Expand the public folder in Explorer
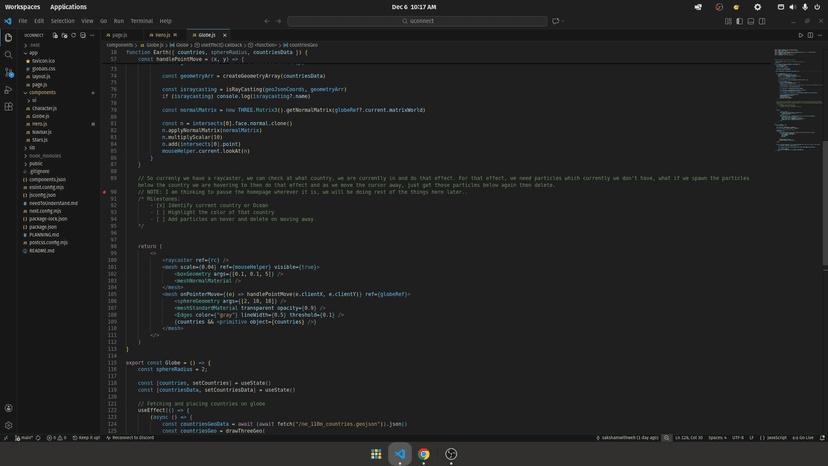The image size is (828, 466). click(36, 163)
